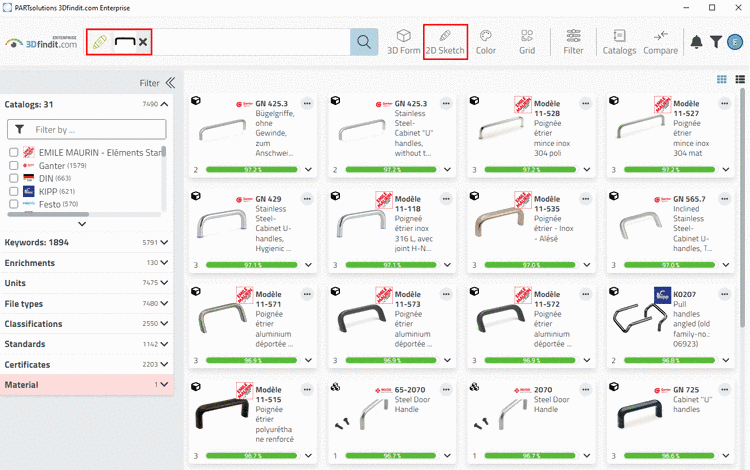This screenshot has height=470, width=750.
Task: Click the main search input field
Action: (251, 42)
